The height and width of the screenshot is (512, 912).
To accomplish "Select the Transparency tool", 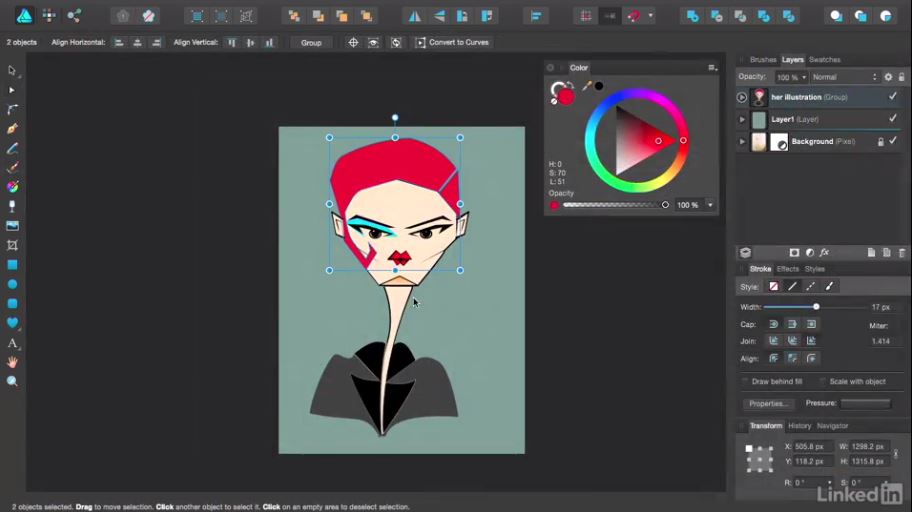I will (x=12, y=206).
